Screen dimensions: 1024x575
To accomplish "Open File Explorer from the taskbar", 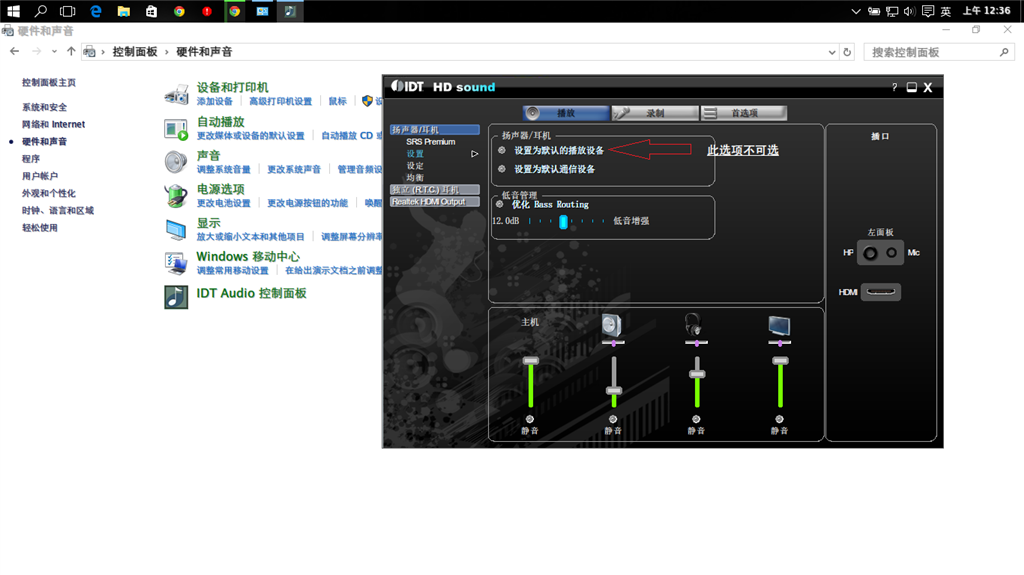I will point(123,11).
